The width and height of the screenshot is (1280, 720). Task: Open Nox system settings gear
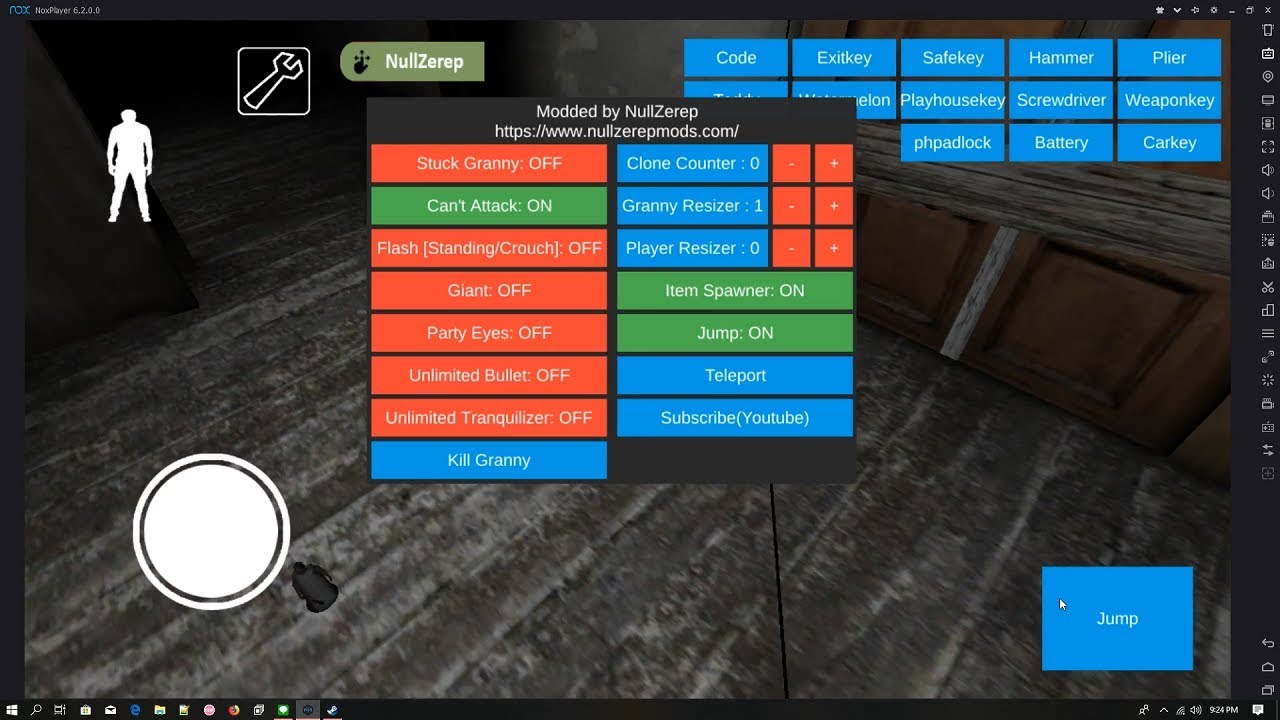(x=1214, y=10)
